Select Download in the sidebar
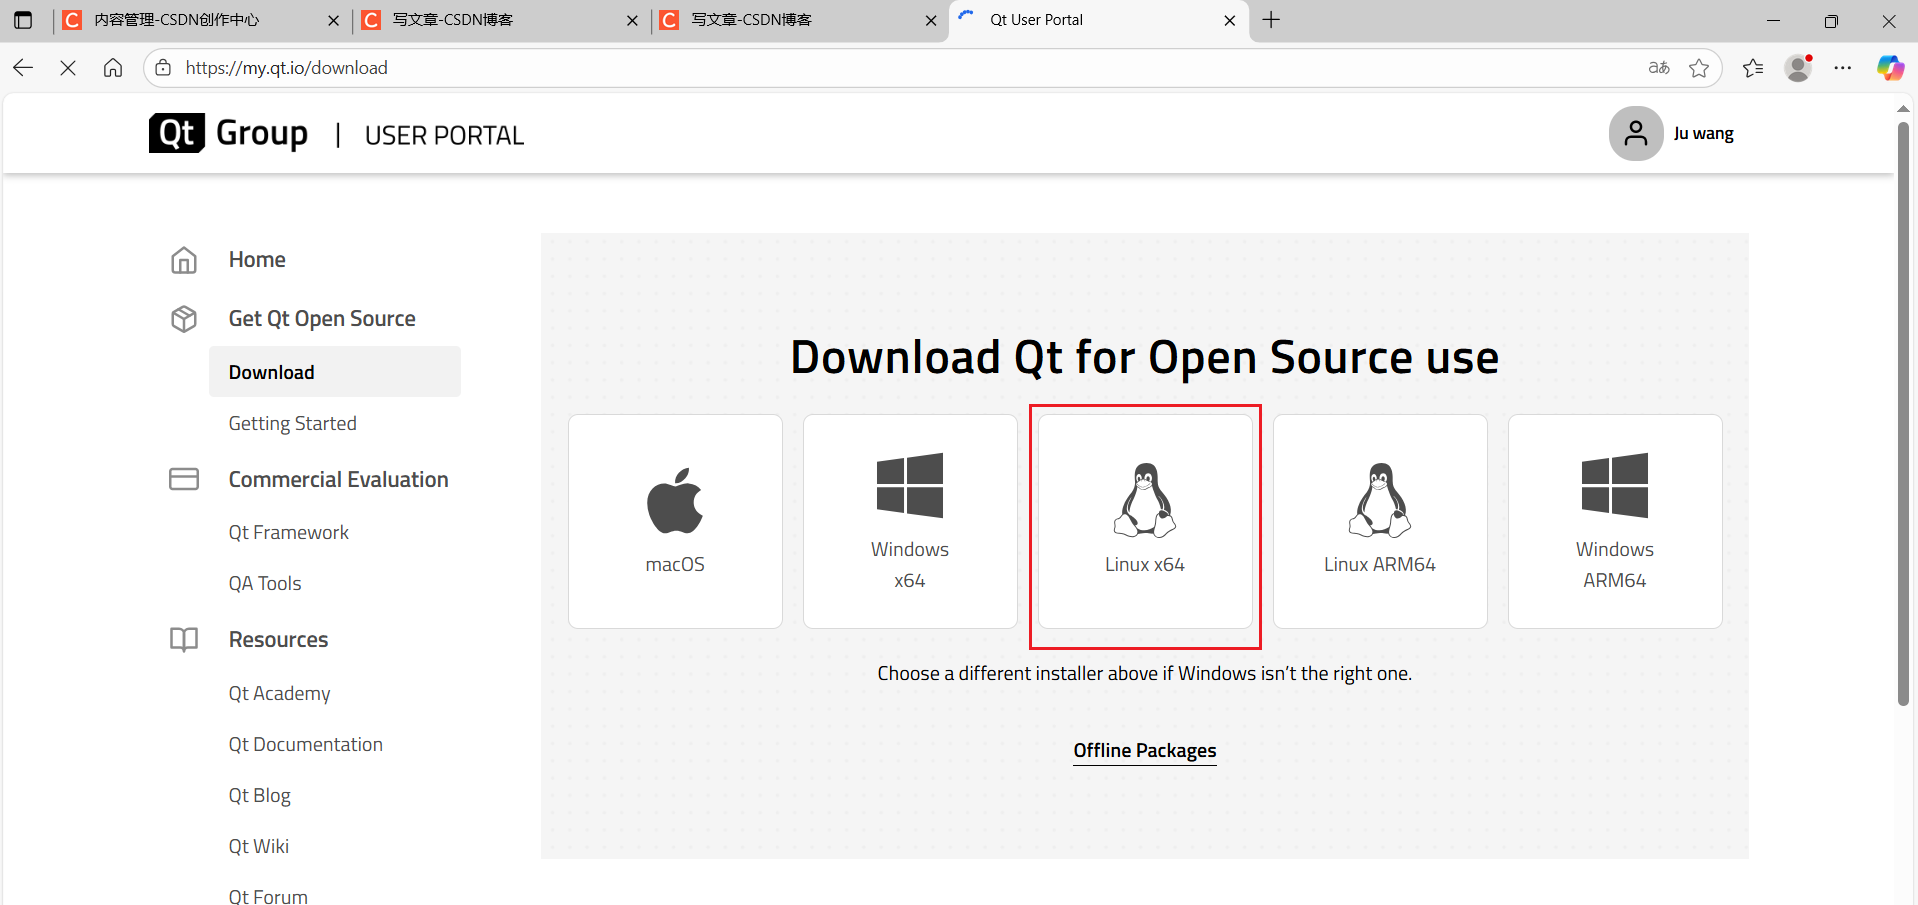1918x905 pixels. coord(335,372)
